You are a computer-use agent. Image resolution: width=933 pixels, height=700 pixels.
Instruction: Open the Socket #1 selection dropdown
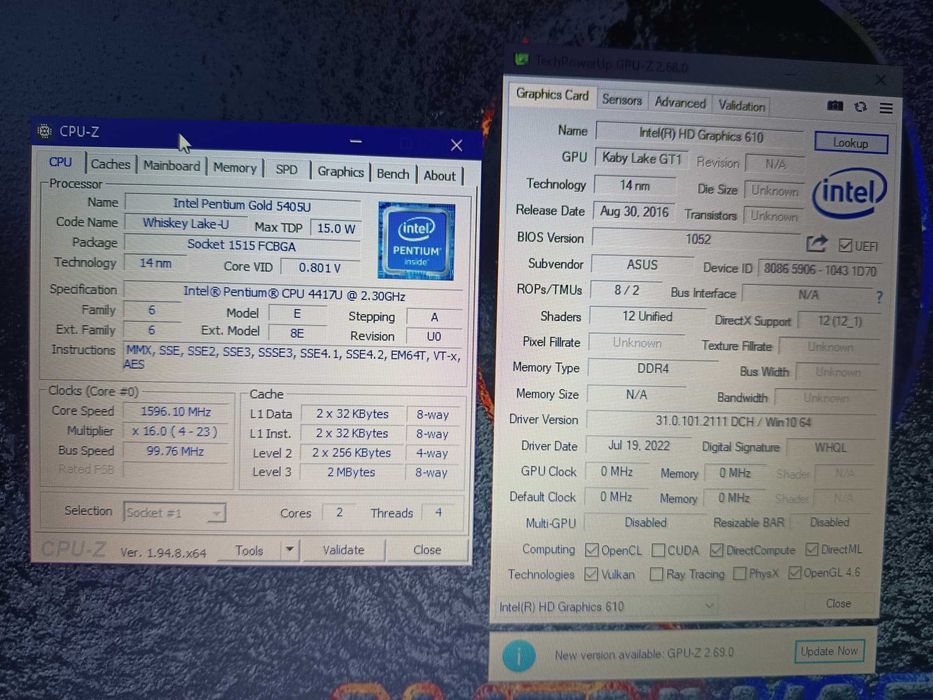pos(174,512)
